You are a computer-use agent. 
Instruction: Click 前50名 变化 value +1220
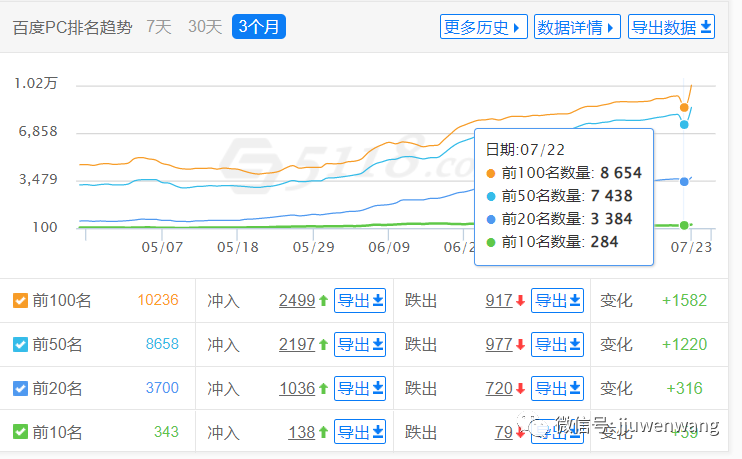684,344
